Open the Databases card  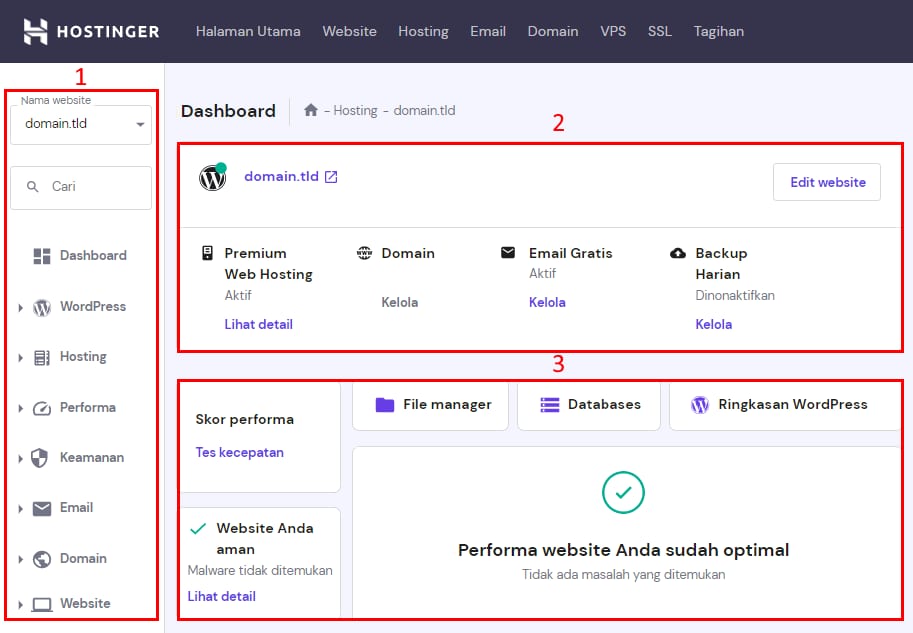(x=589, y=406)
